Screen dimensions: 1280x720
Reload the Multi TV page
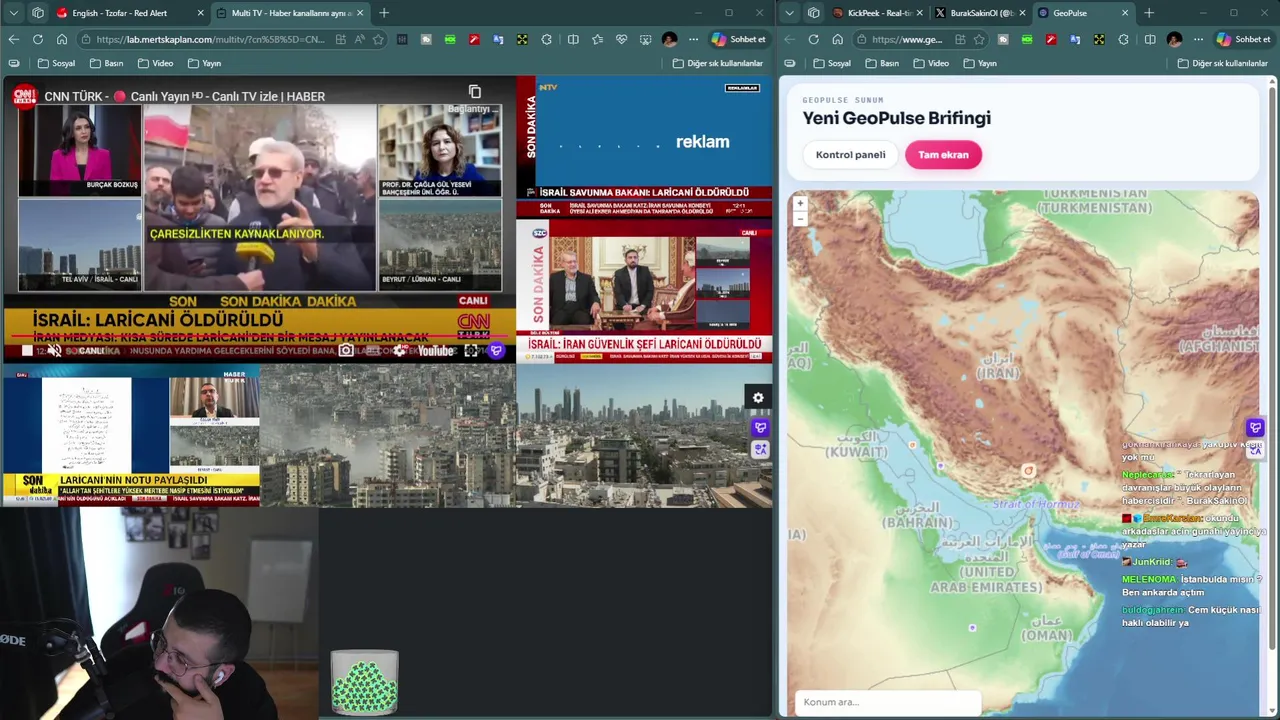37,39
